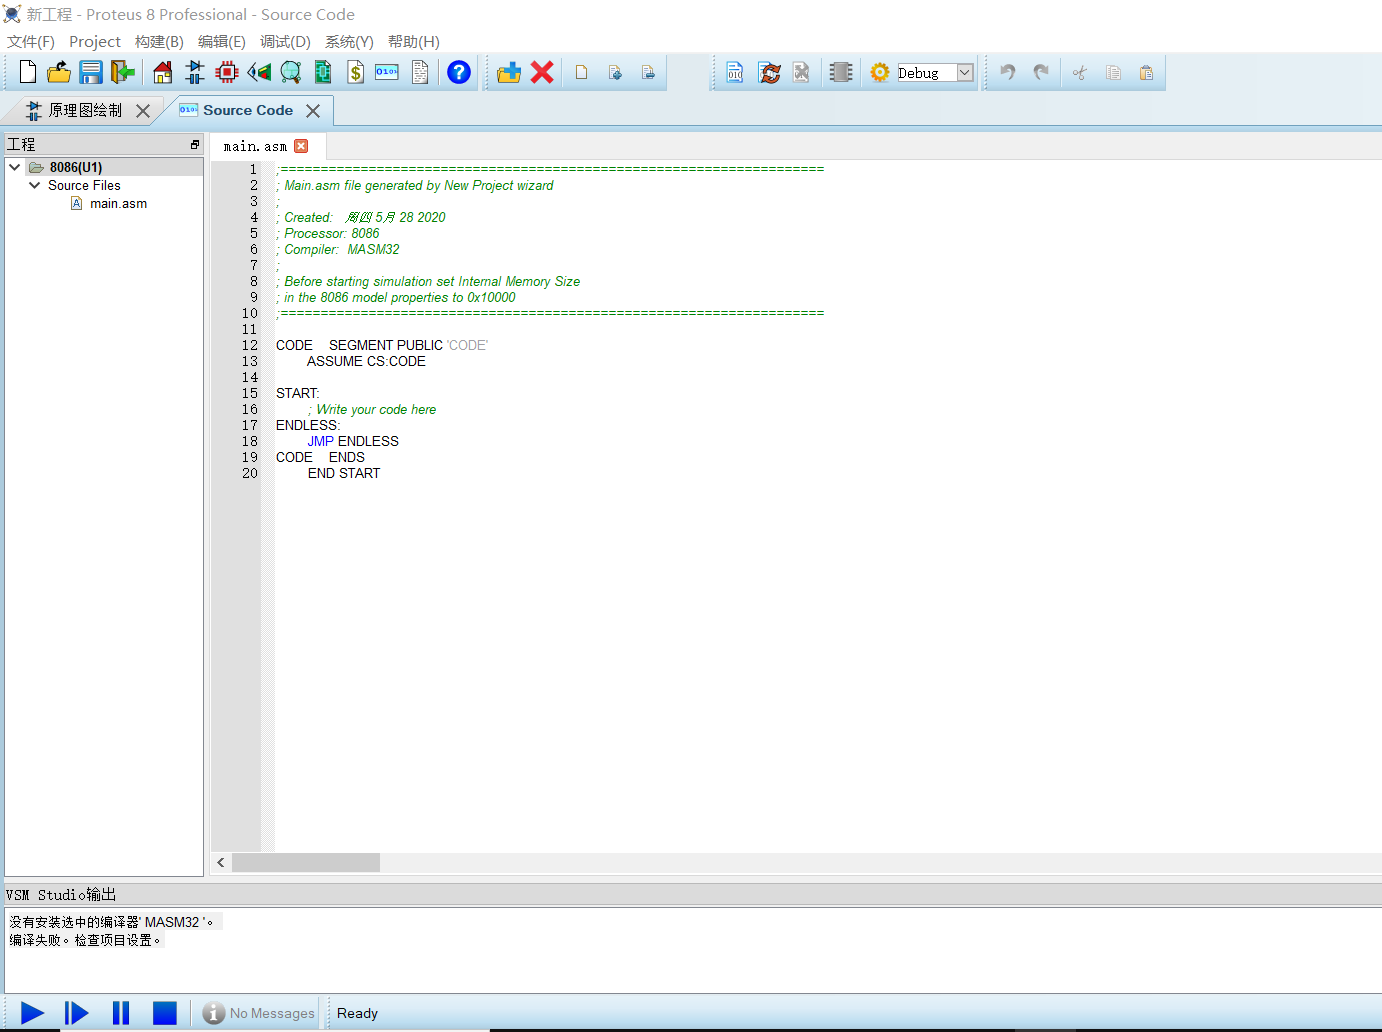
Task: Open the 文件(F) menu
Action: point(31,41)
